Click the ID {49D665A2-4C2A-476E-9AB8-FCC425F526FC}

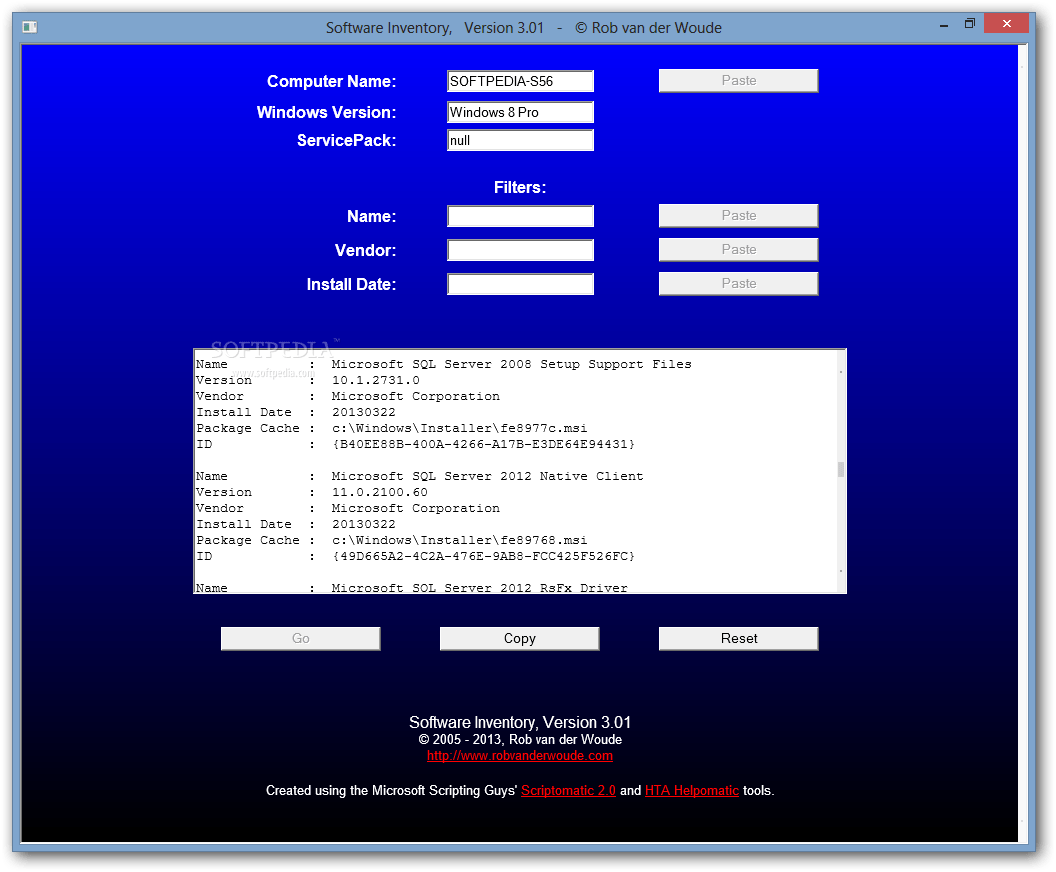coord(484,556)
